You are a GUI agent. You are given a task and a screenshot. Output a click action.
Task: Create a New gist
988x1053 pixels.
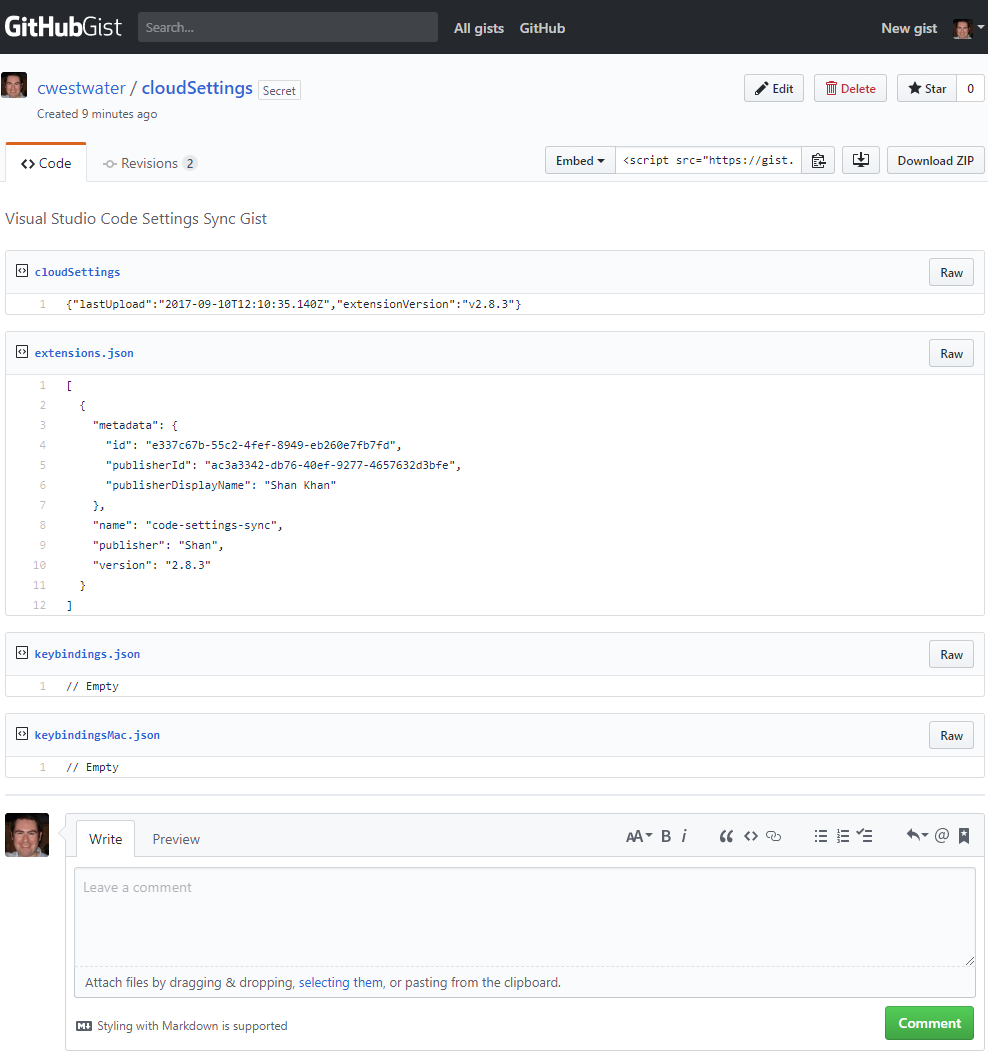909,28
